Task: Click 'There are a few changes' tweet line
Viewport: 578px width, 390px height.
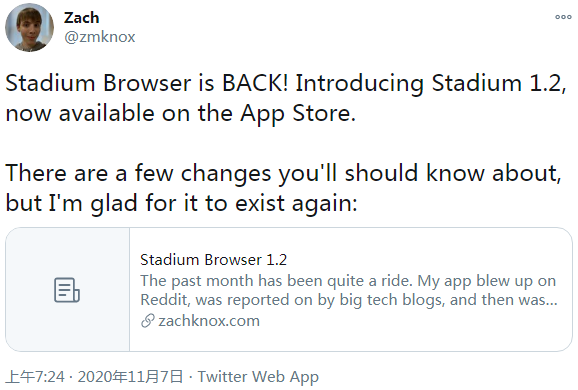Action: pos(283,173)
